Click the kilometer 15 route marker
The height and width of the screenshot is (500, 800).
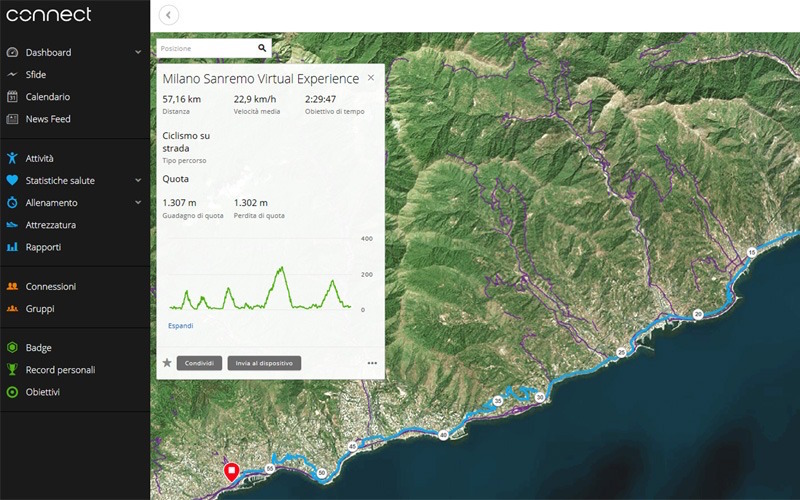752,253
